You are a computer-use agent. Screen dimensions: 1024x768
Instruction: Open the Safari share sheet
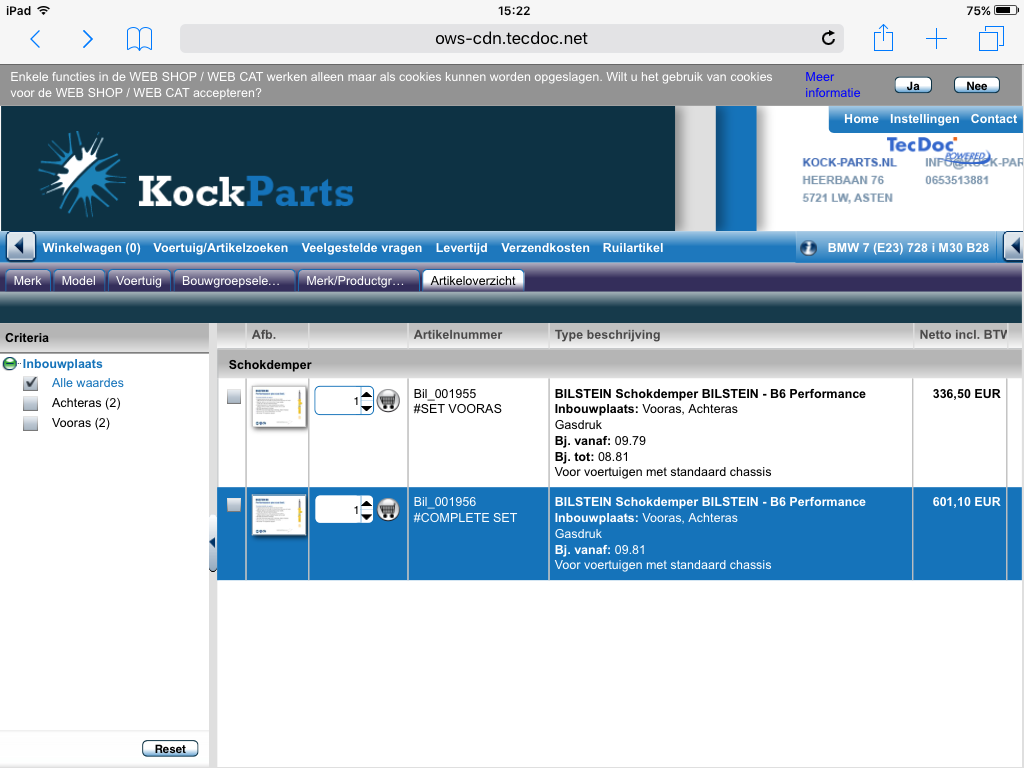pyautogui.click(x=884, y=38)
